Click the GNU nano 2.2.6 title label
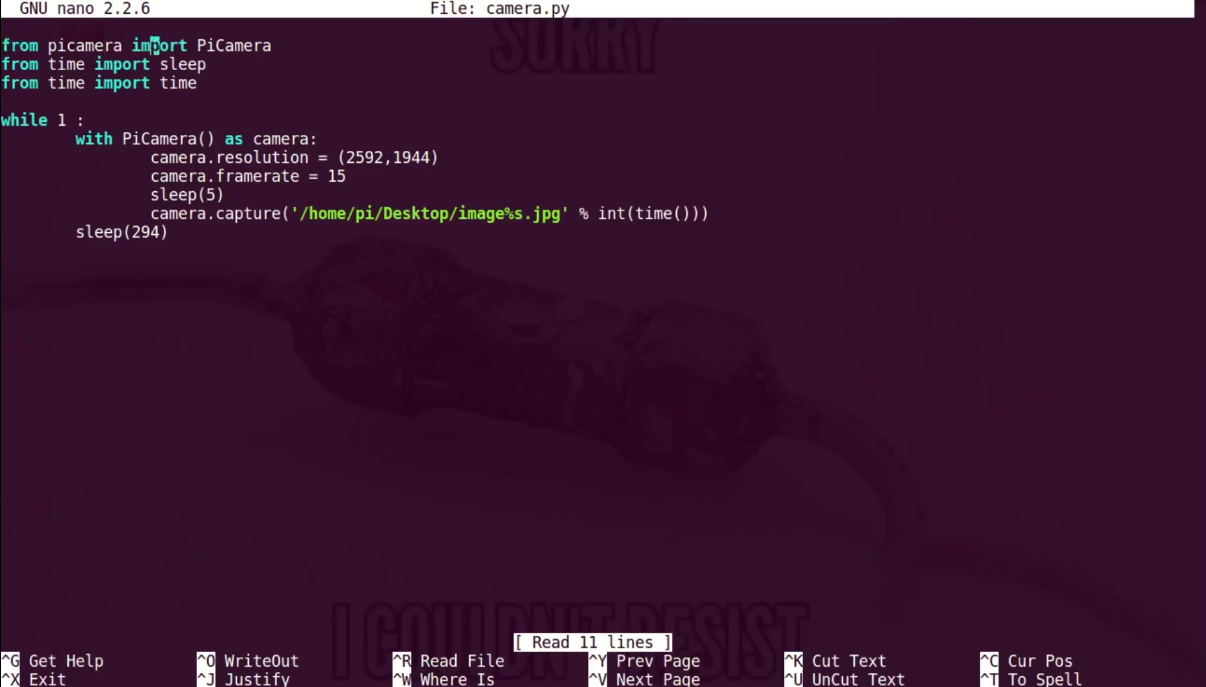Screen dimensions: 1206x687 click(80, 8)
